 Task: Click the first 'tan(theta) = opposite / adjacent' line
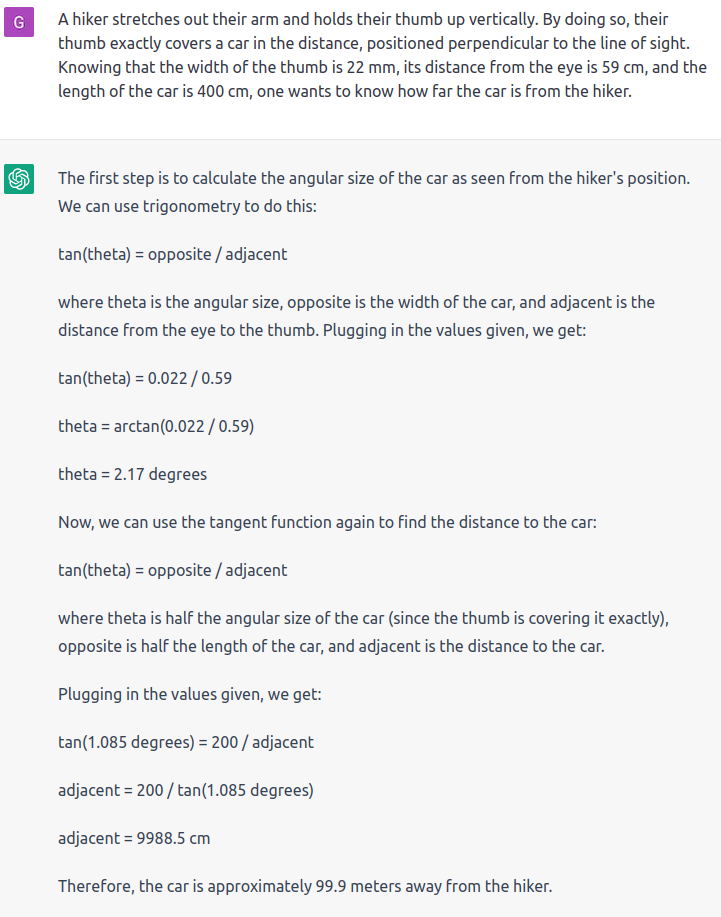[x=173, y=254]
